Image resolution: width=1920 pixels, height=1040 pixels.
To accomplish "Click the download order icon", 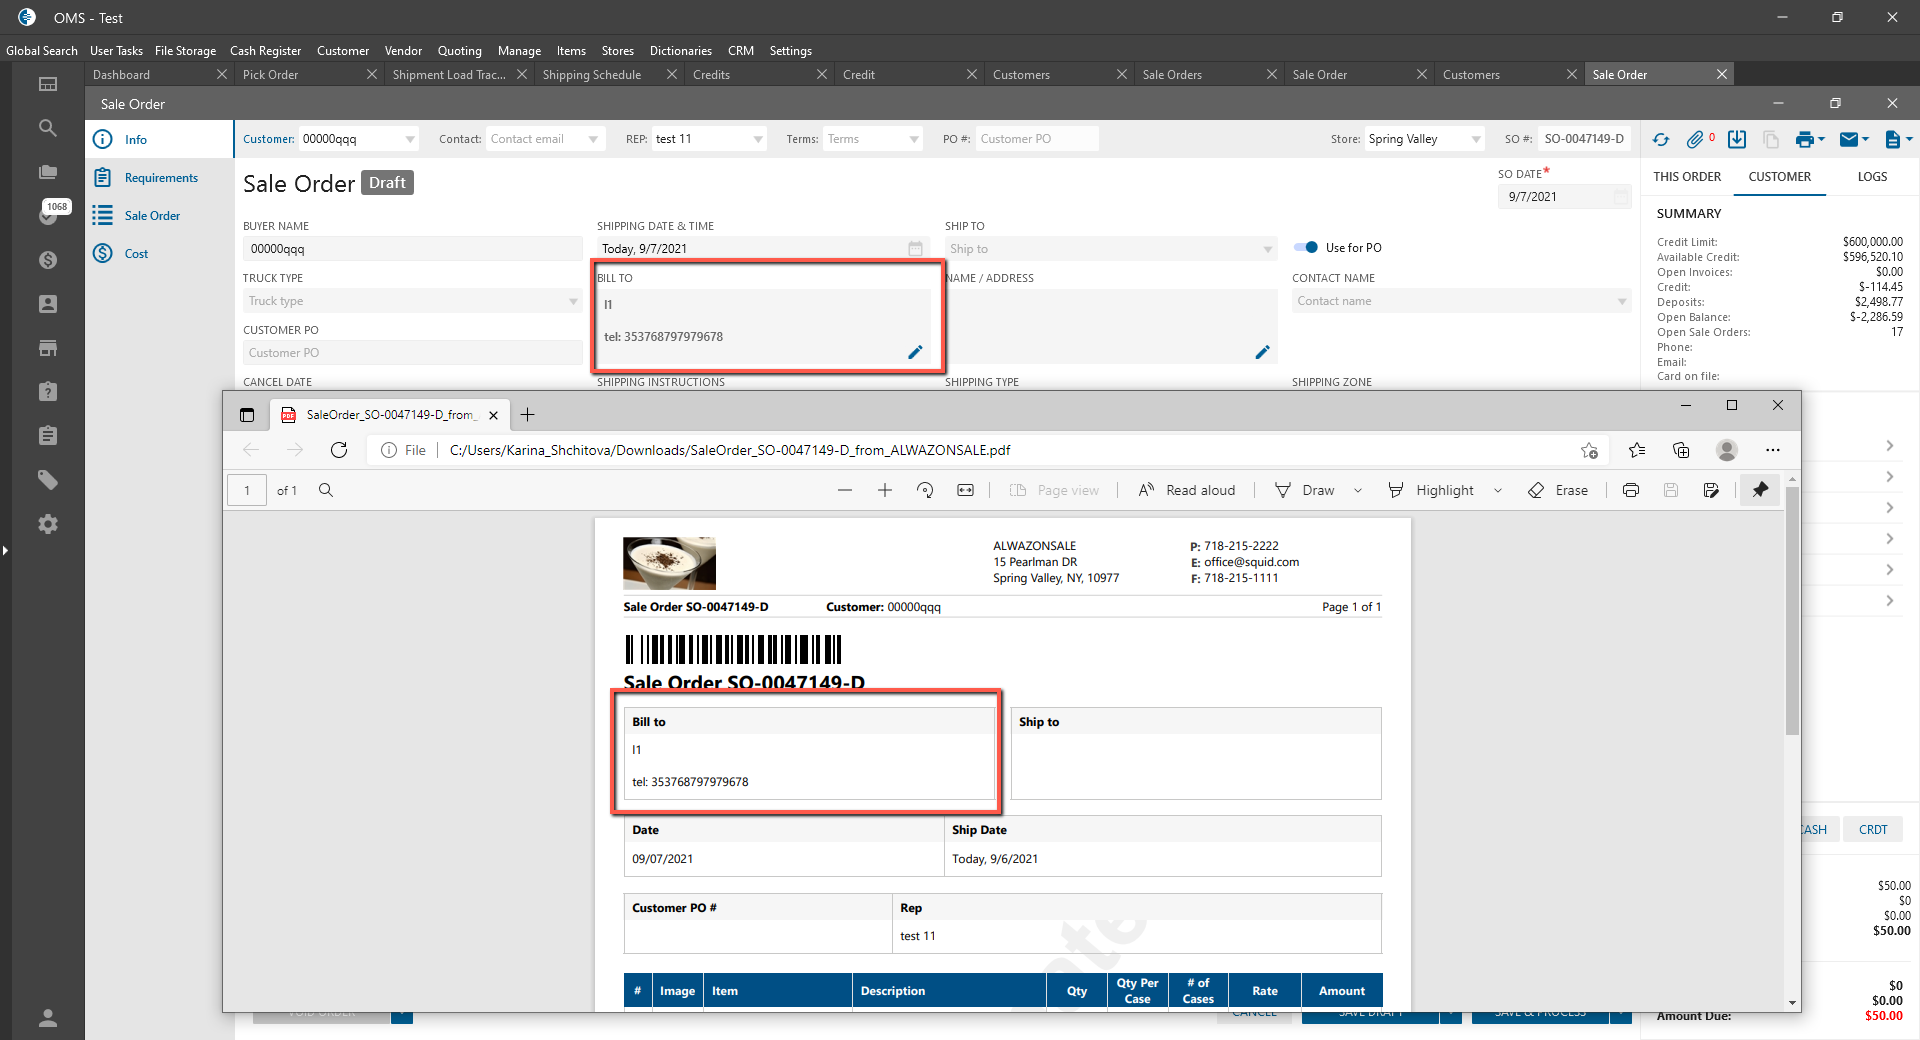I will pyautogui.click(x=1737, y=140).
